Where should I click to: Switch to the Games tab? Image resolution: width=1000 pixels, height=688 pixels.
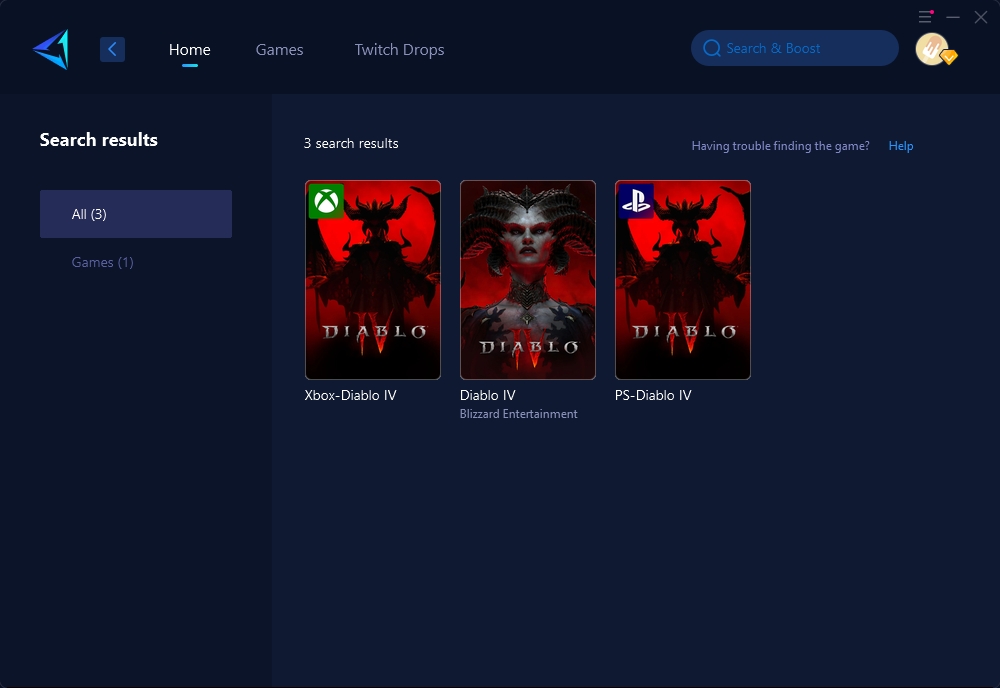279,49
